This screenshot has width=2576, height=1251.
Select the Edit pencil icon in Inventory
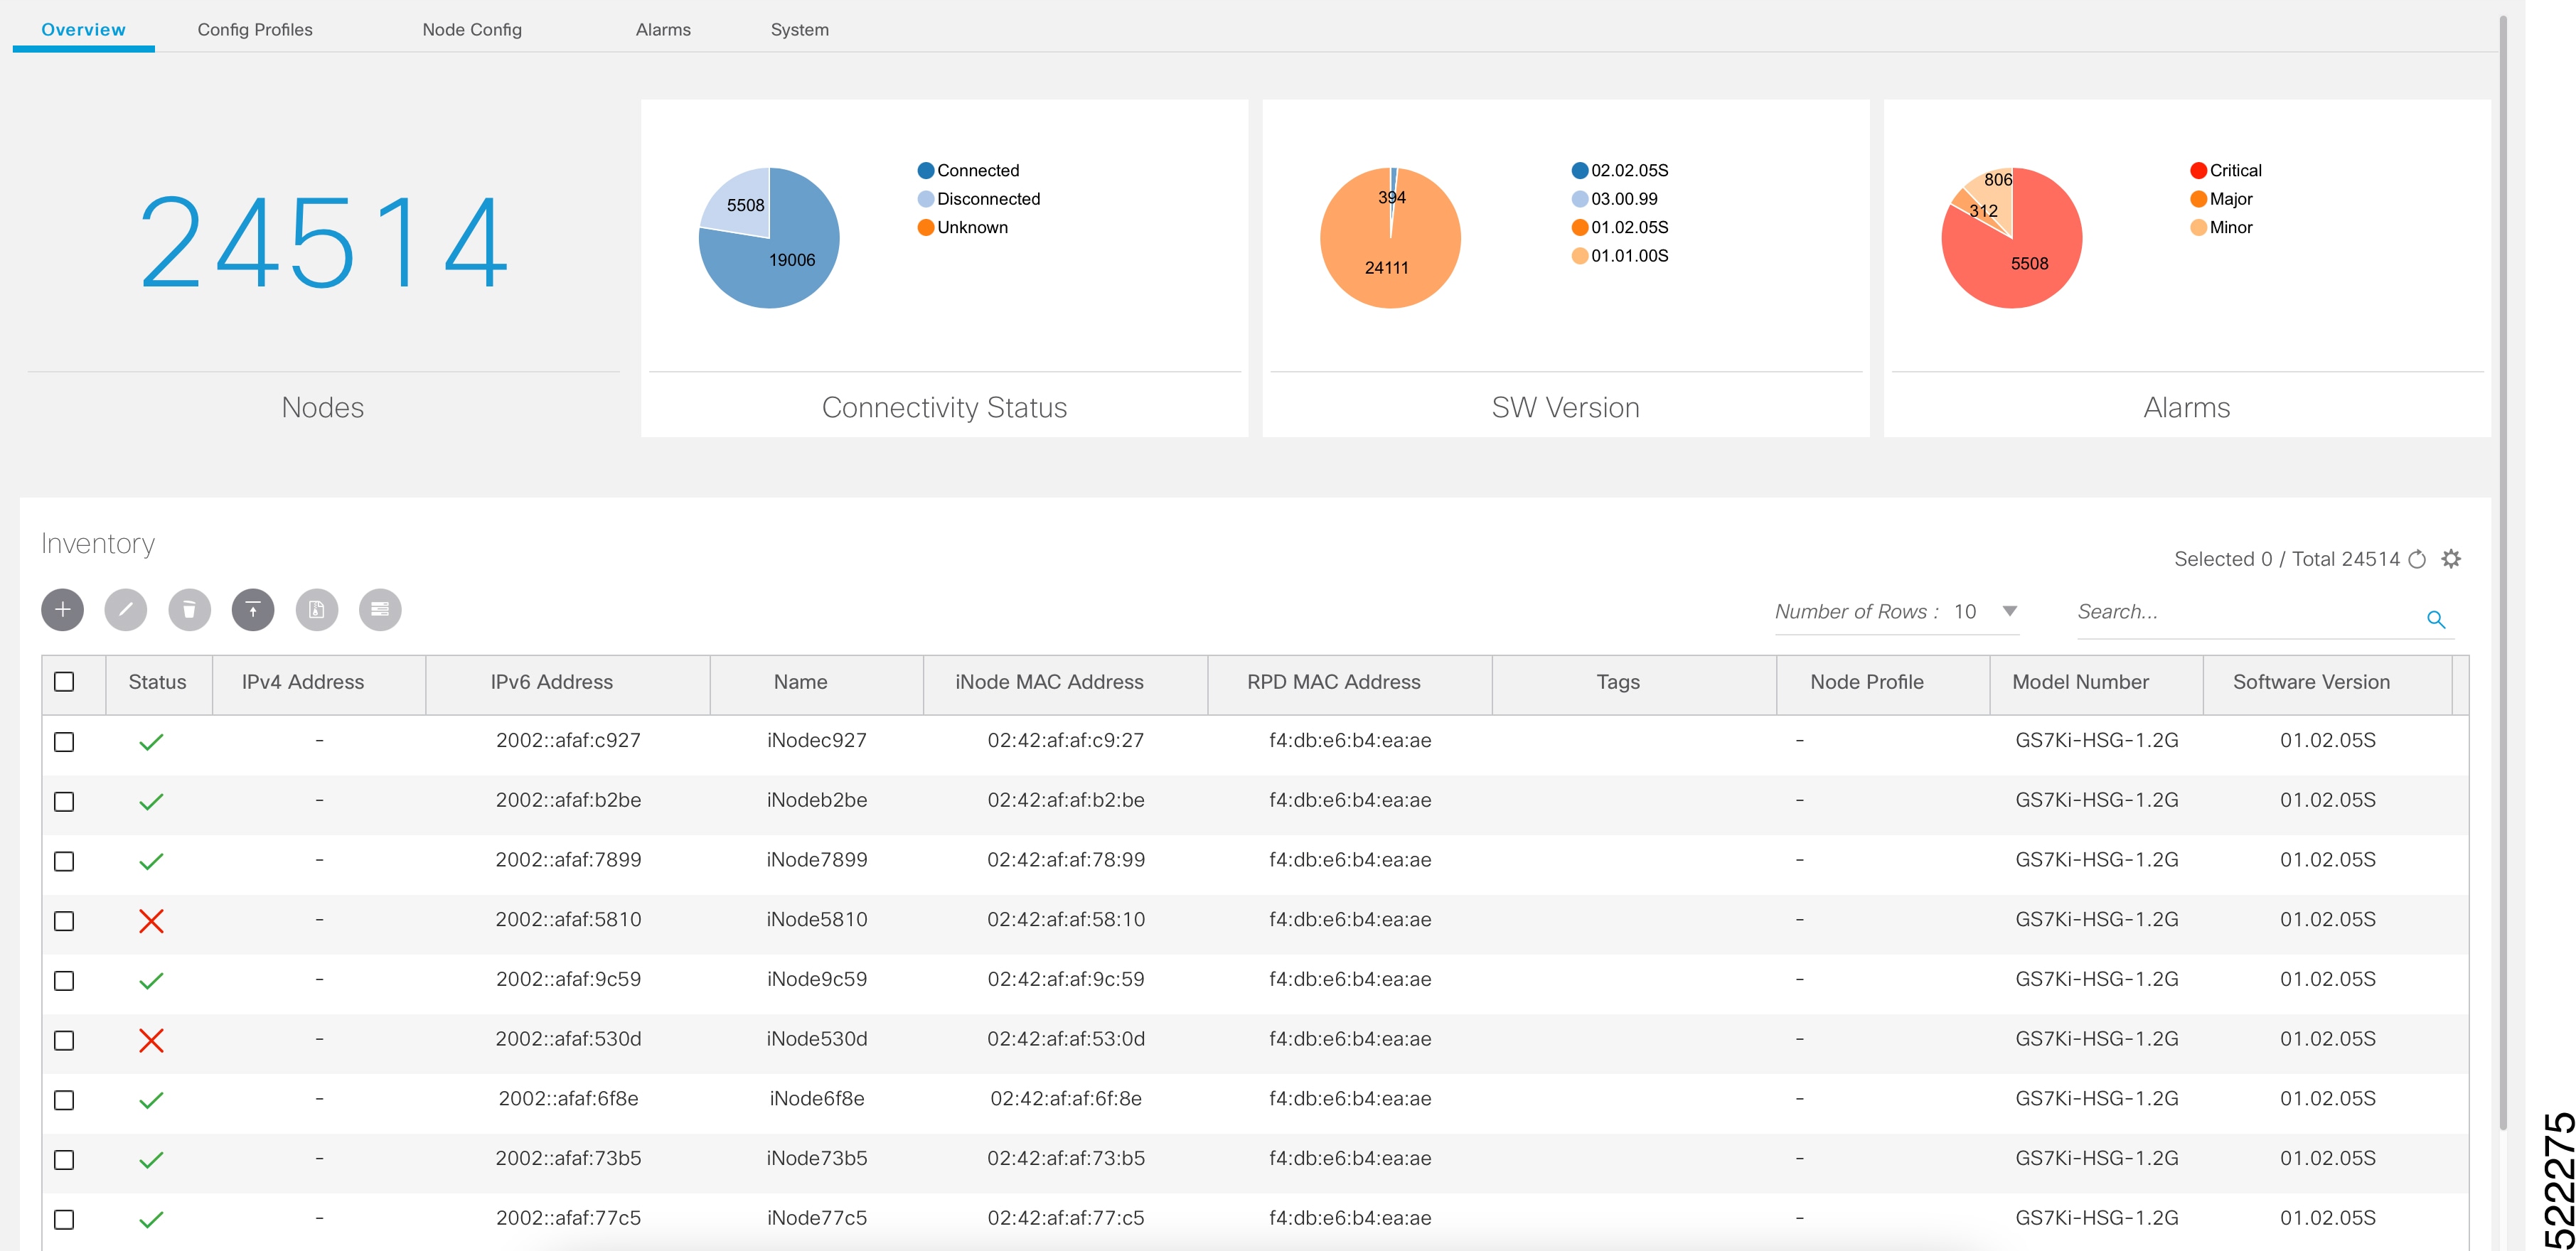(125, 609)
